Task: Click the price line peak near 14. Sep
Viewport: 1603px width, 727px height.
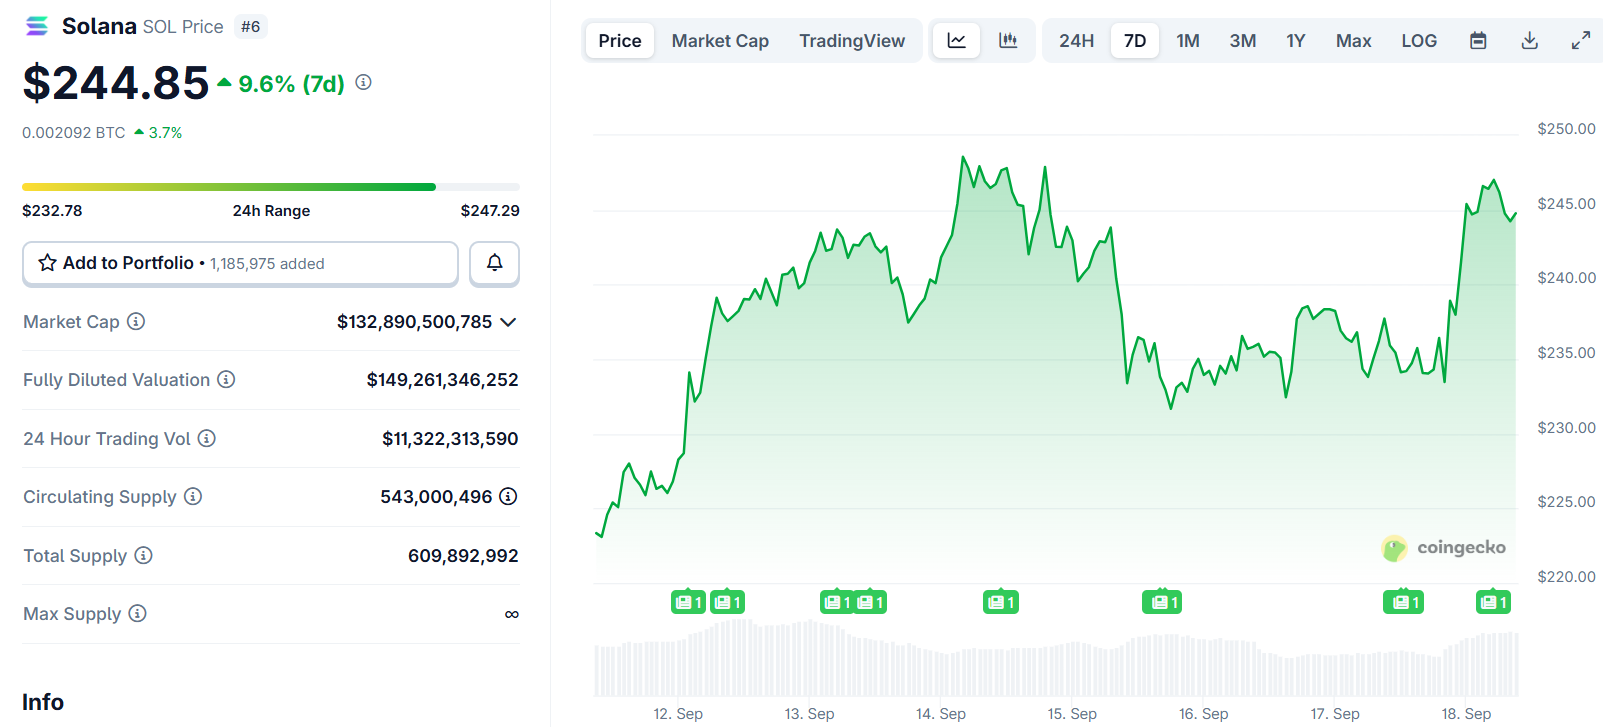Action: coord(963,157)
